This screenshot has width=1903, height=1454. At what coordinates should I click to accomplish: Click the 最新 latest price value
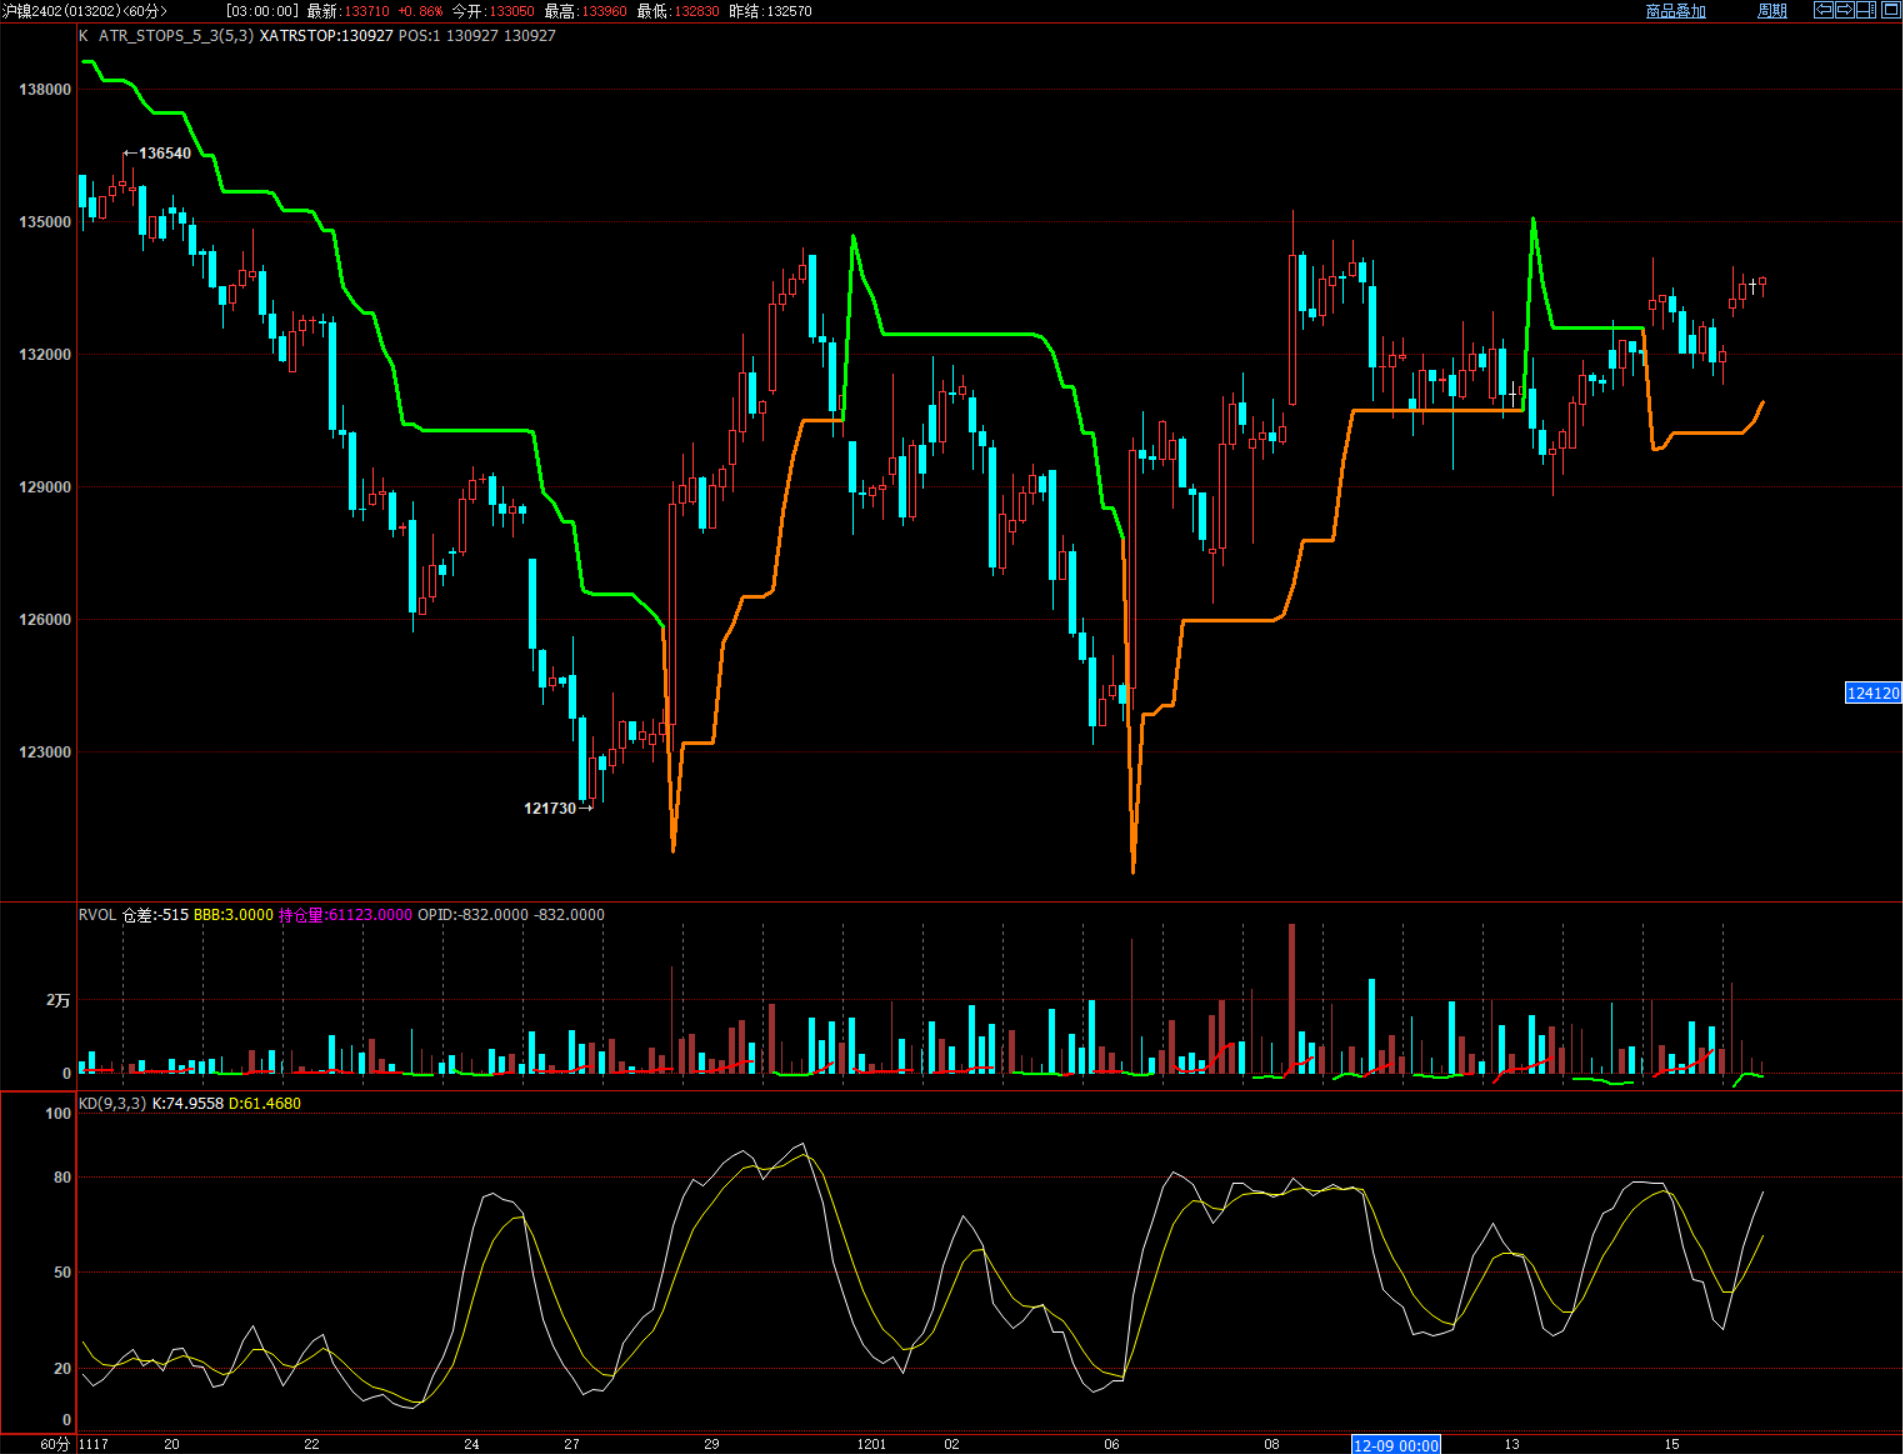pos(366,11)
